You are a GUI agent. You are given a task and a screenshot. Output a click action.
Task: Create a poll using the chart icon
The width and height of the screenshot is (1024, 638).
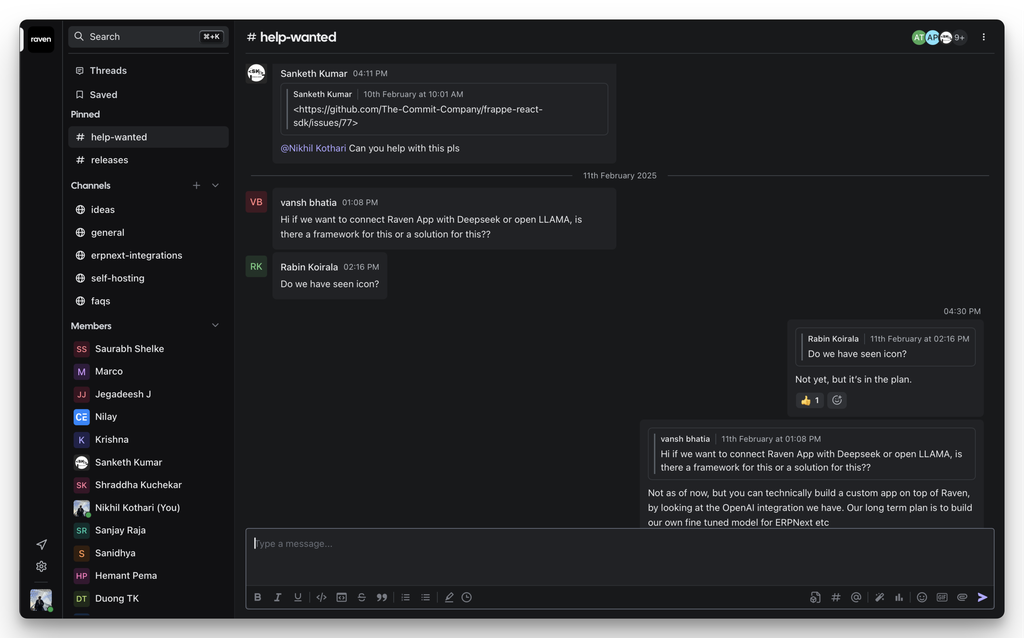pos(900,597)
